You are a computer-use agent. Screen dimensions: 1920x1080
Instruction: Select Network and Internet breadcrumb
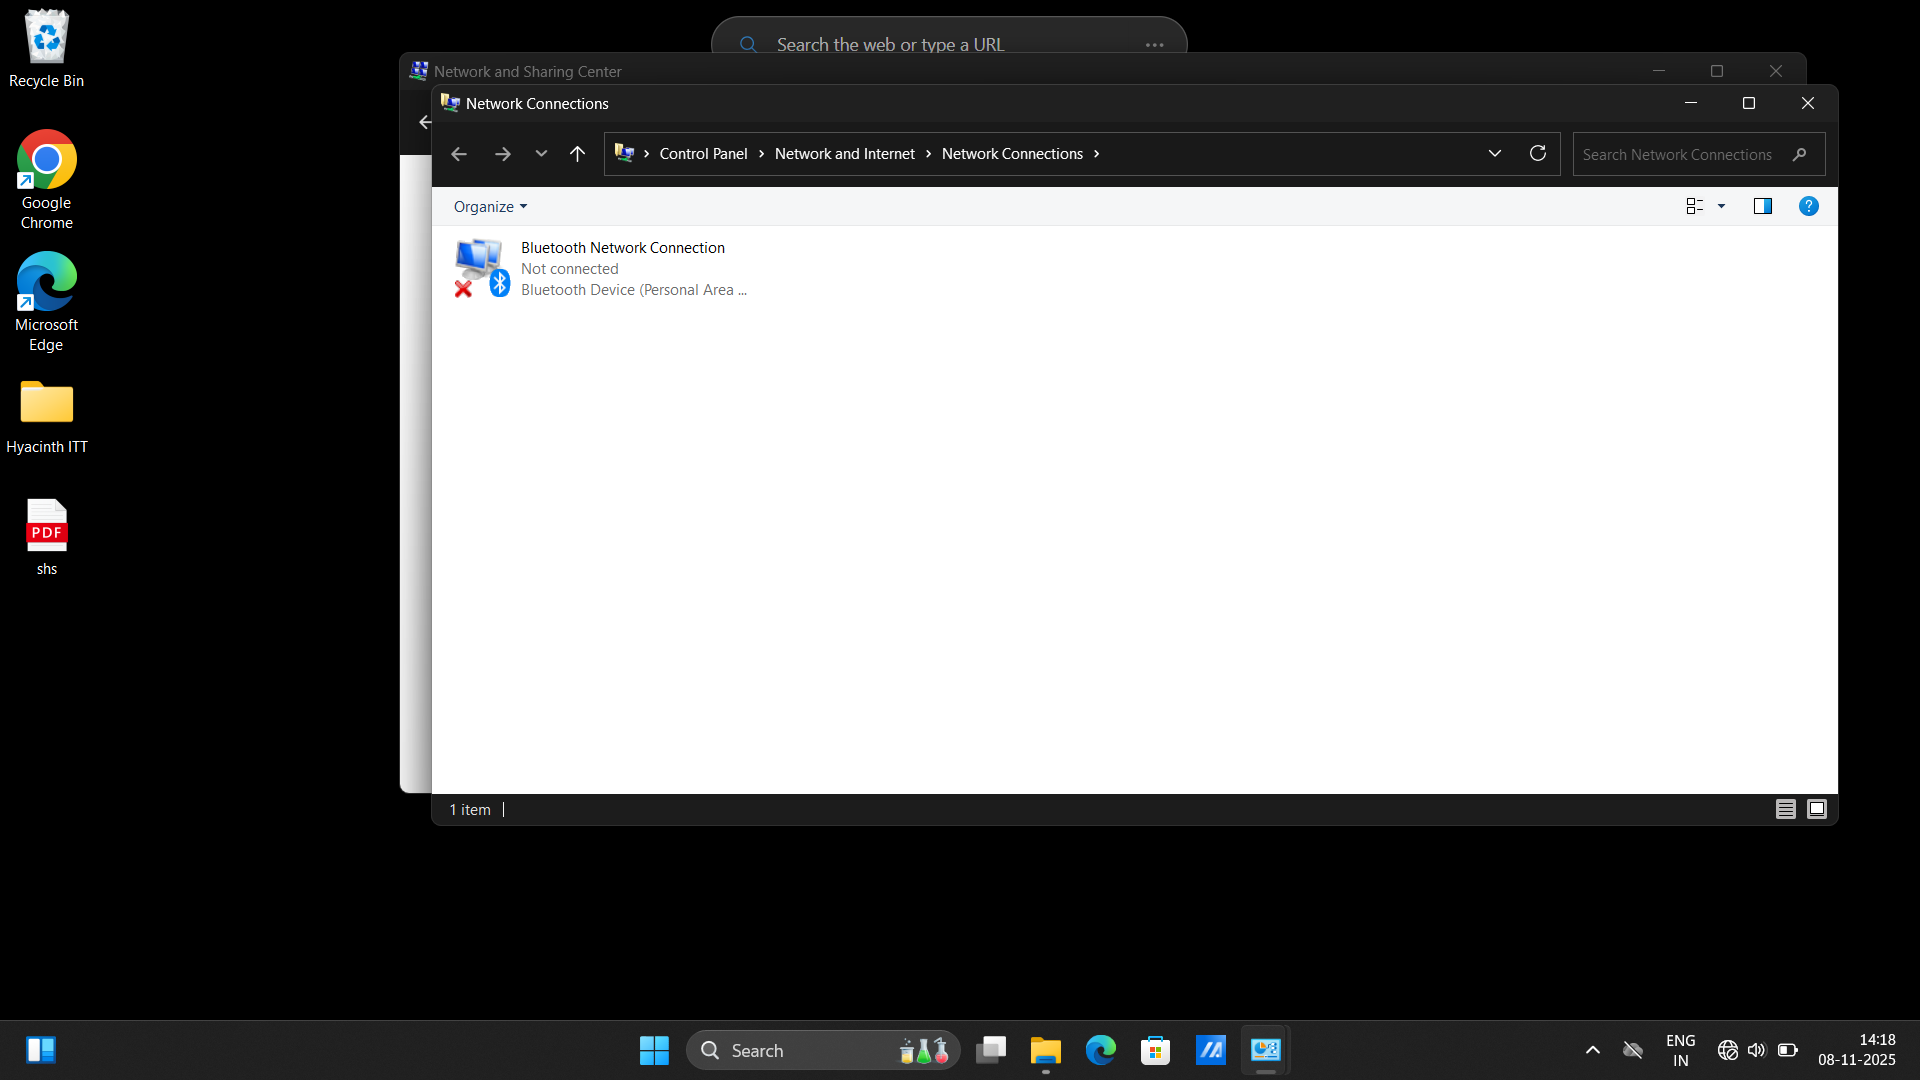pyautogui.click(x=844, y=153)
